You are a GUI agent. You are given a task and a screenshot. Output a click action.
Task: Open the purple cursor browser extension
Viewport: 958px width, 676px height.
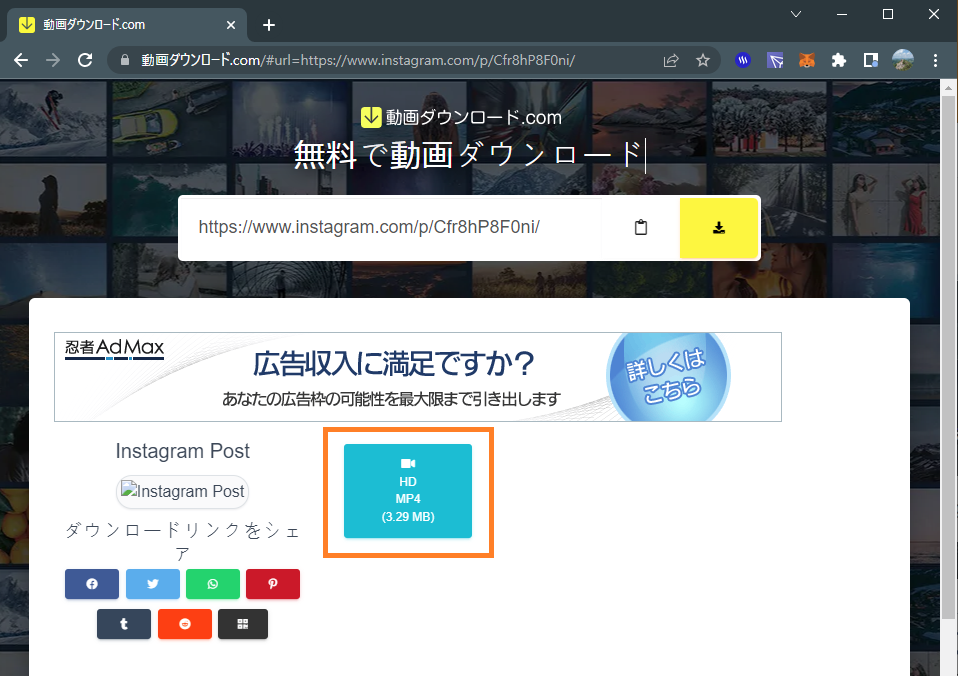775,60
